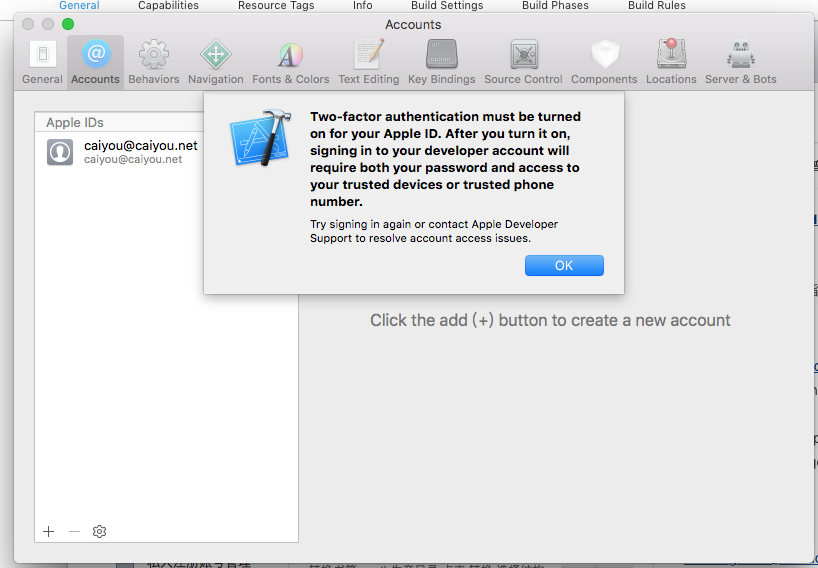Open Text Editing preferences
This screenshot has width=818, height=568.
click(x=368, y=62)
